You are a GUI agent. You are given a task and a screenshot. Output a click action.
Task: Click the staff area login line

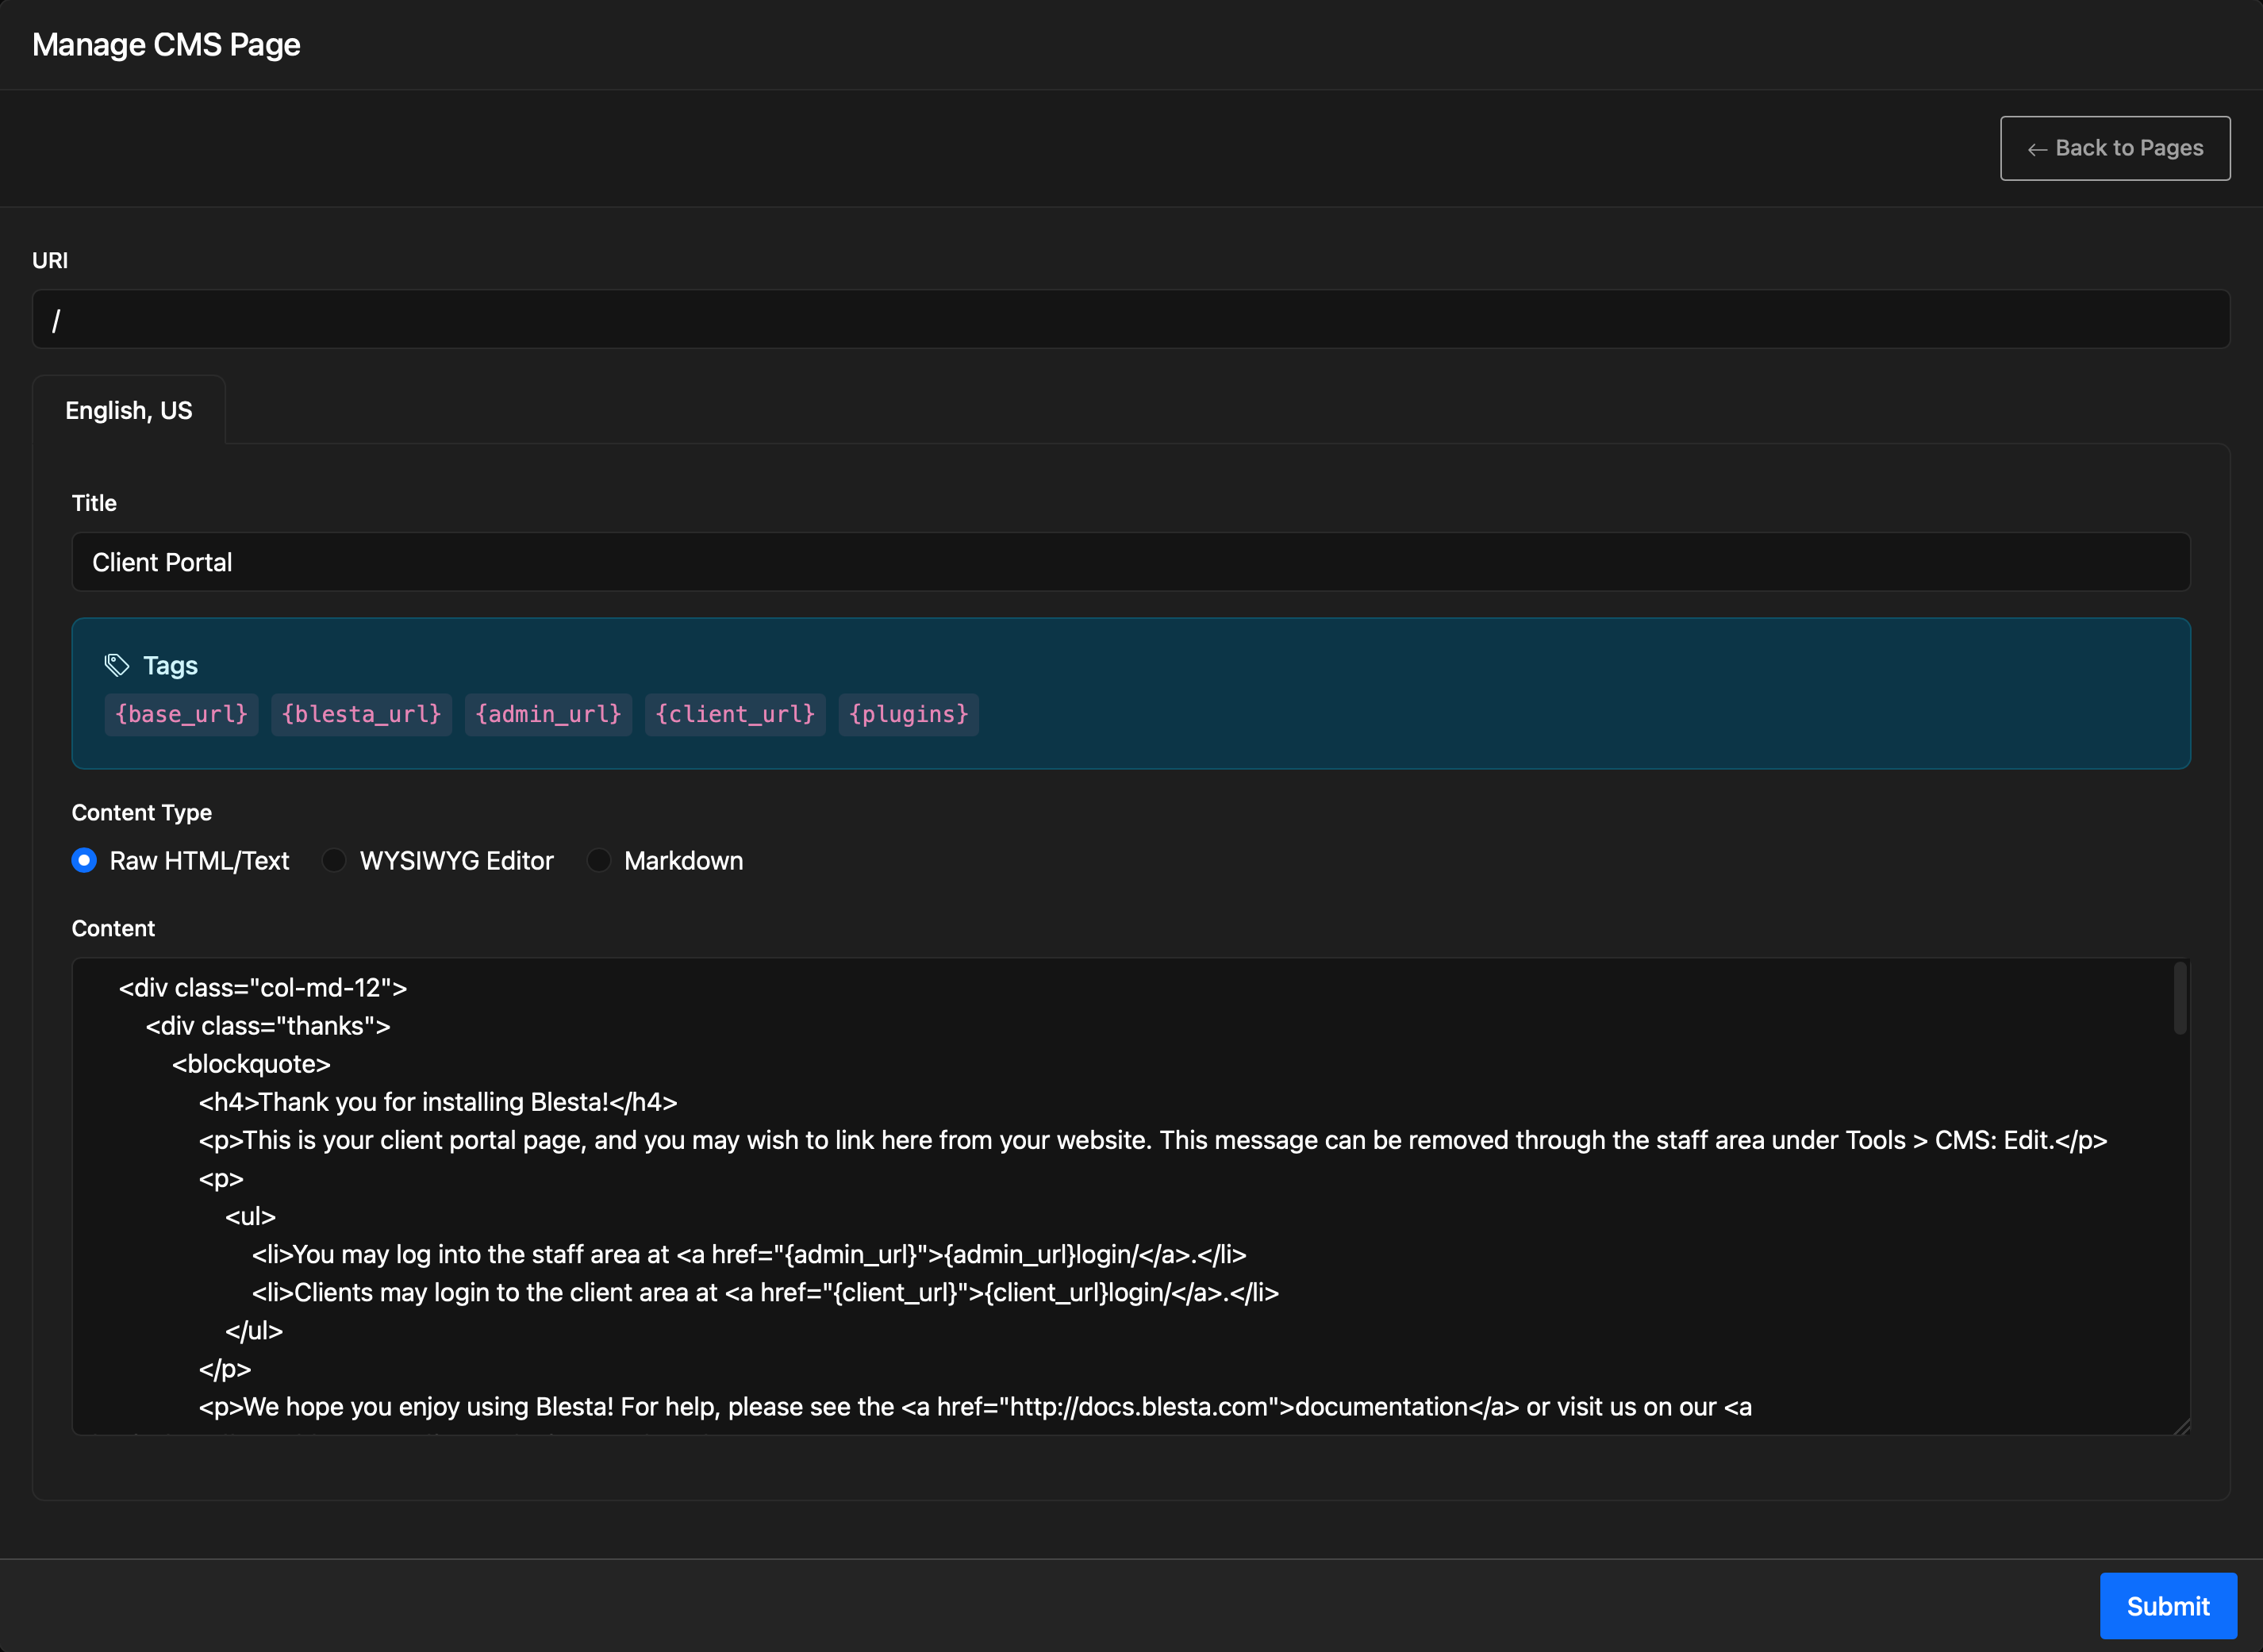pos(749,1254)
